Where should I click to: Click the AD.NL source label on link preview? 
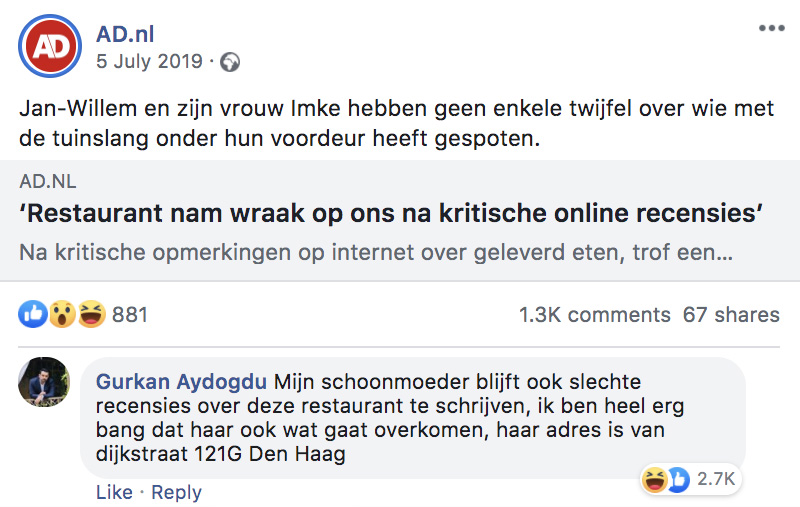click(47, 182)
